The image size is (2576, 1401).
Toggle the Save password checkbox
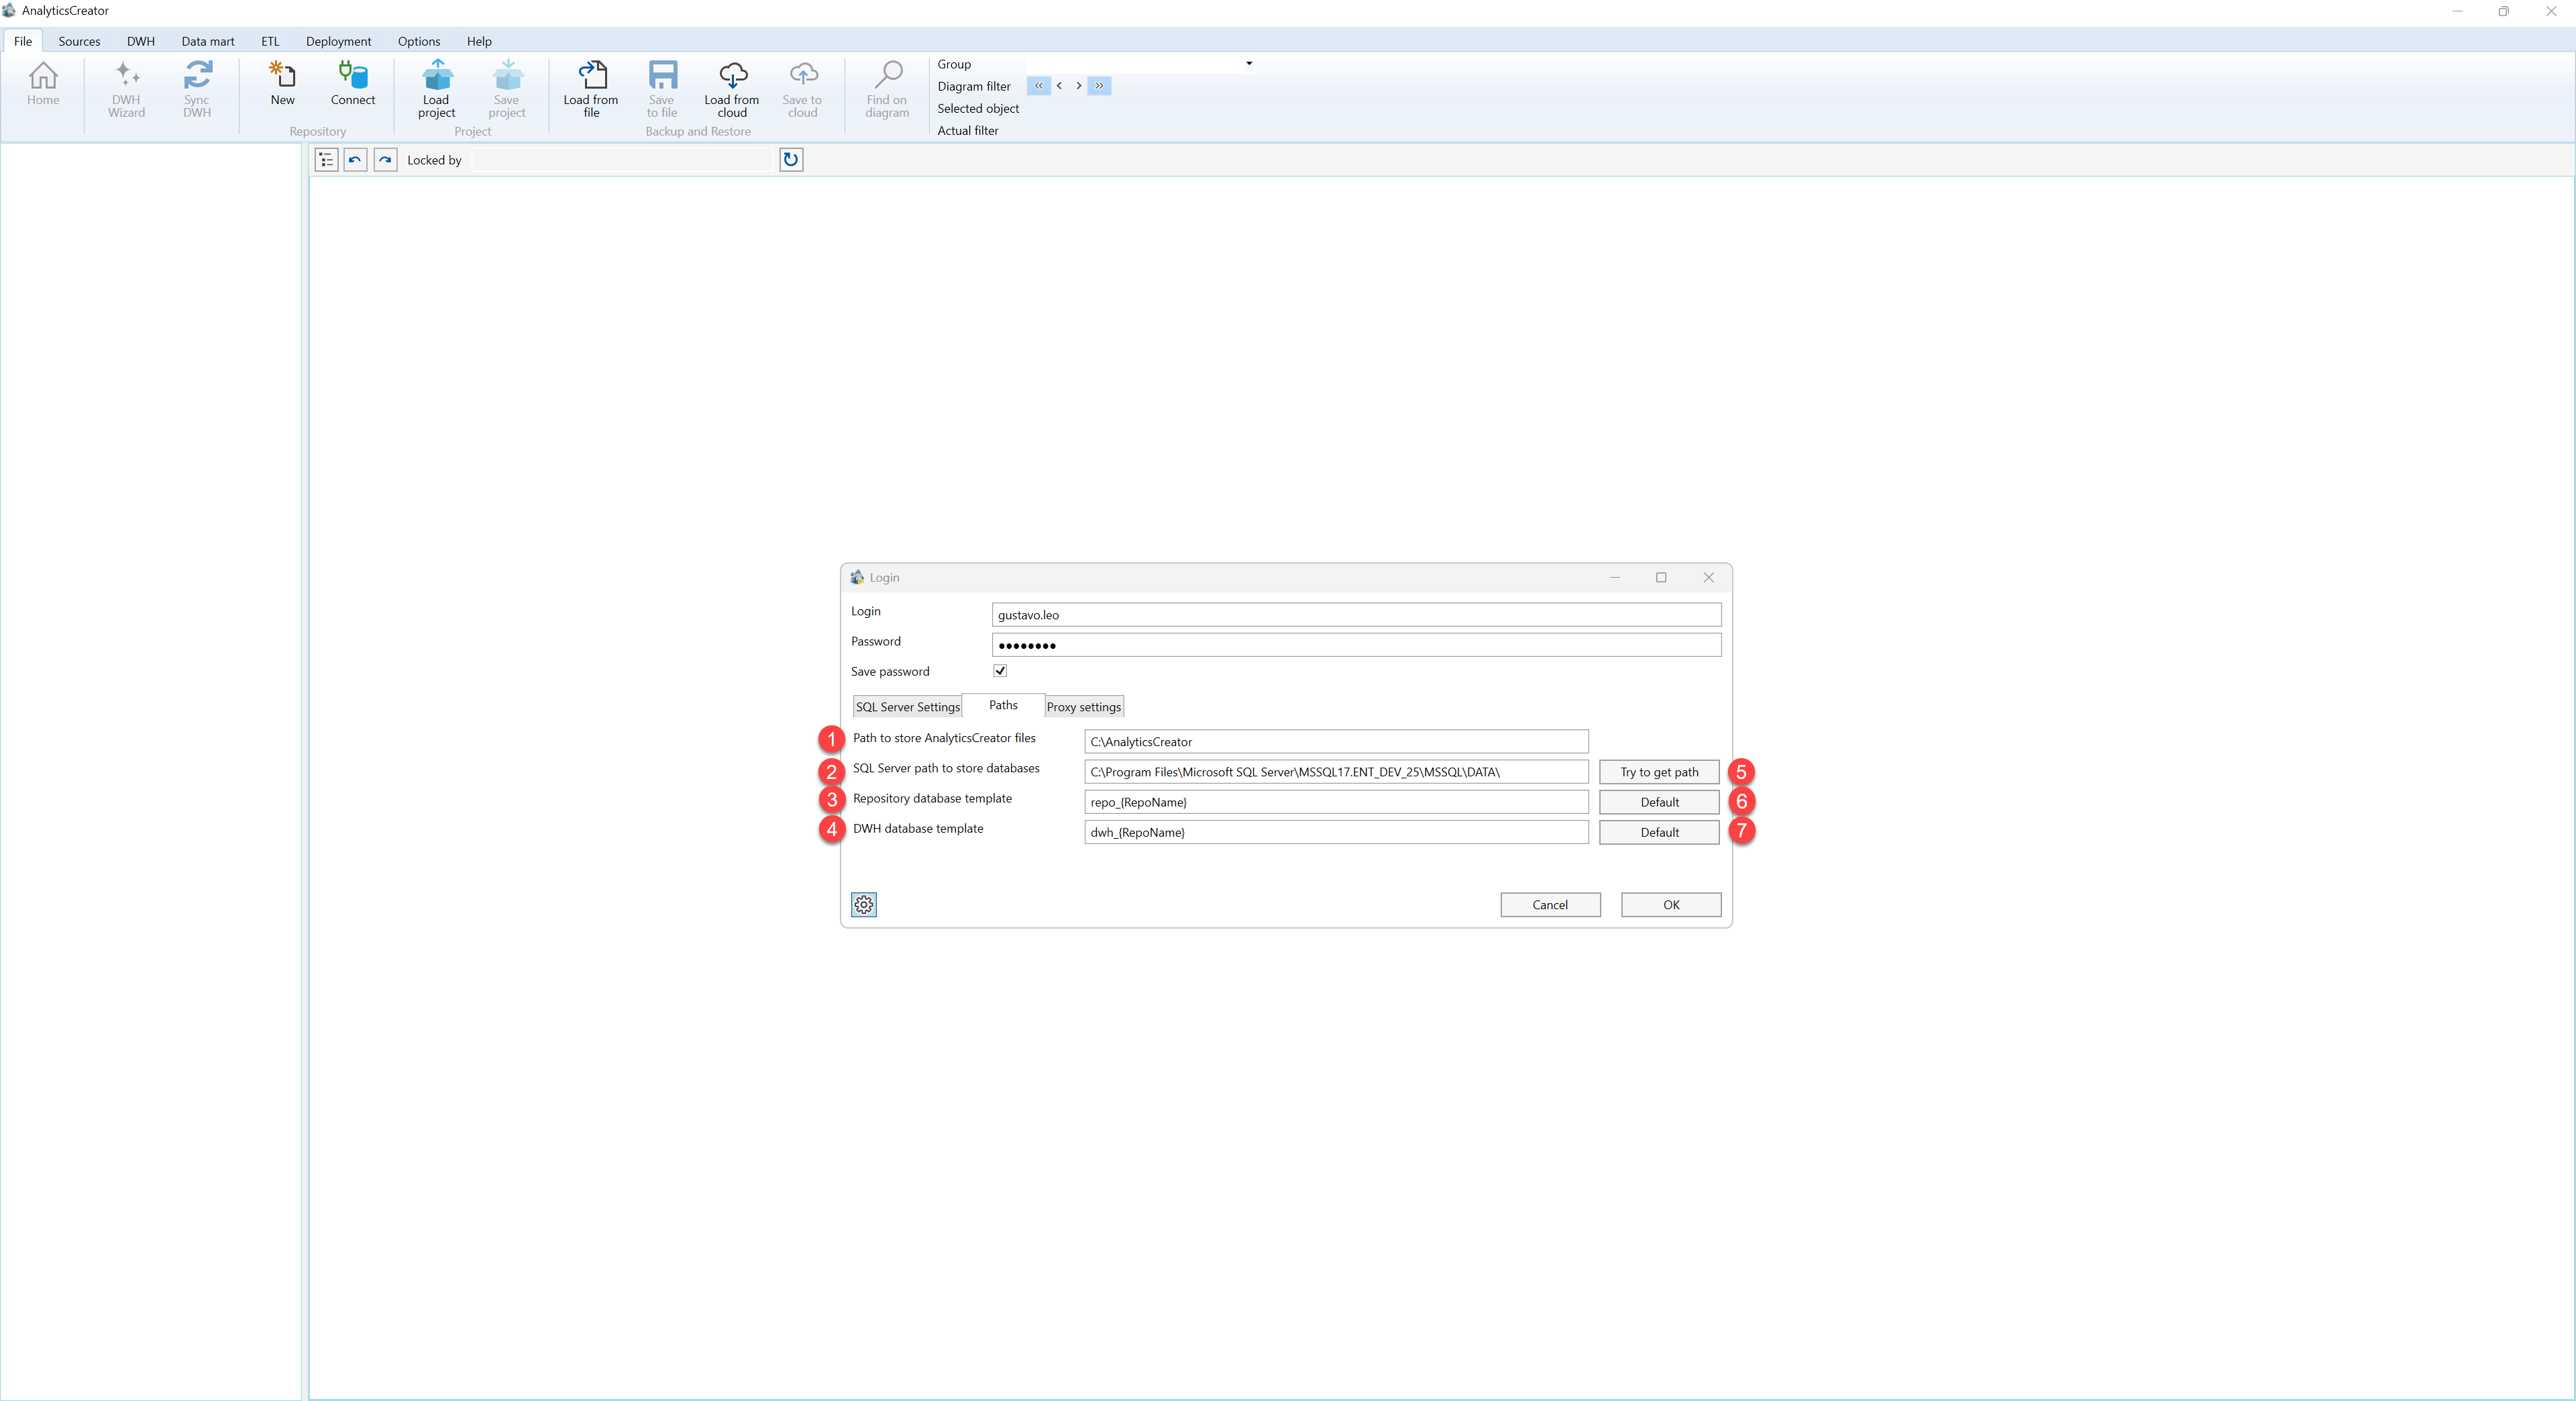tap(1000, 671)
